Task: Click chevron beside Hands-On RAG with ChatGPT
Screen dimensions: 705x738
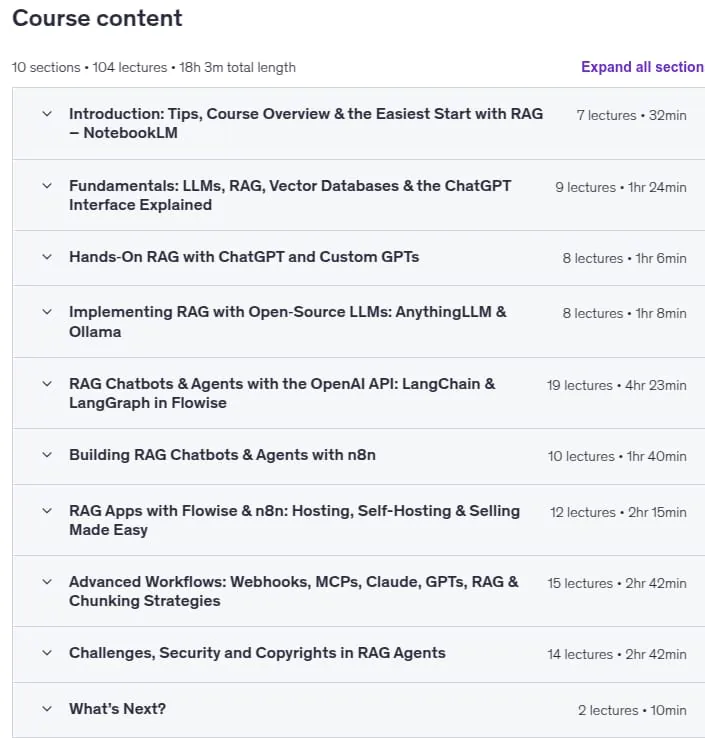Action: pyautogui.click(x=47, y=257)
